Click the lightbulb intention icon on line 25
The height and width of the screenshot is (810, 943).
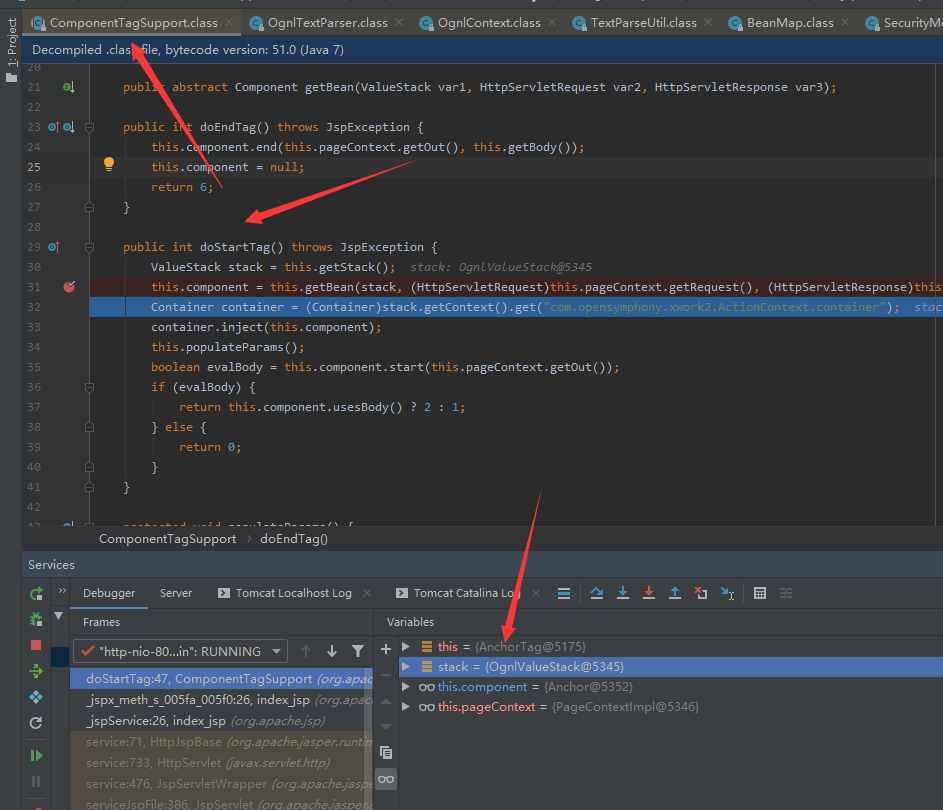110,166
